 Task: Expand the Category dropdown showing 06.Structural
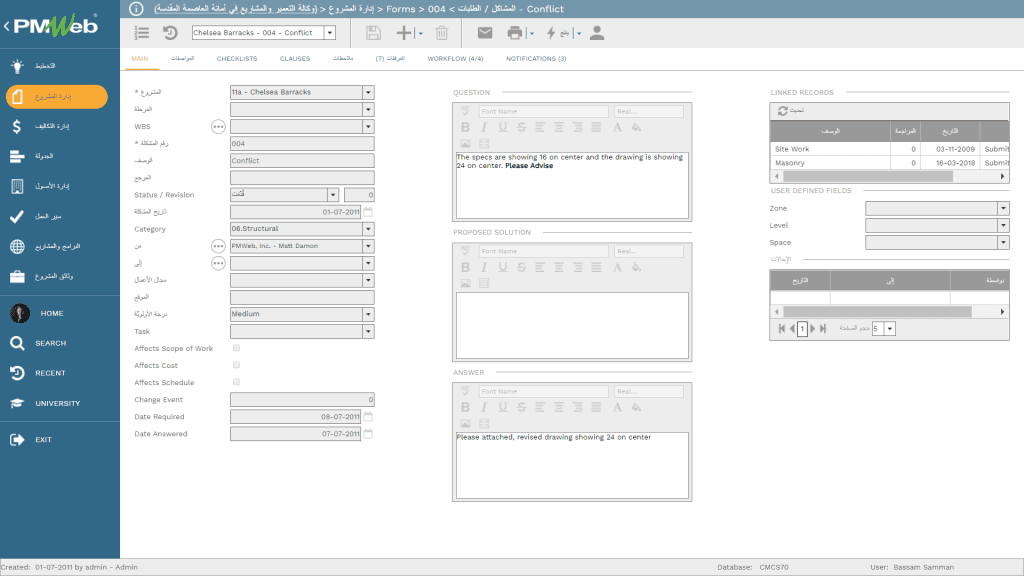368,229
